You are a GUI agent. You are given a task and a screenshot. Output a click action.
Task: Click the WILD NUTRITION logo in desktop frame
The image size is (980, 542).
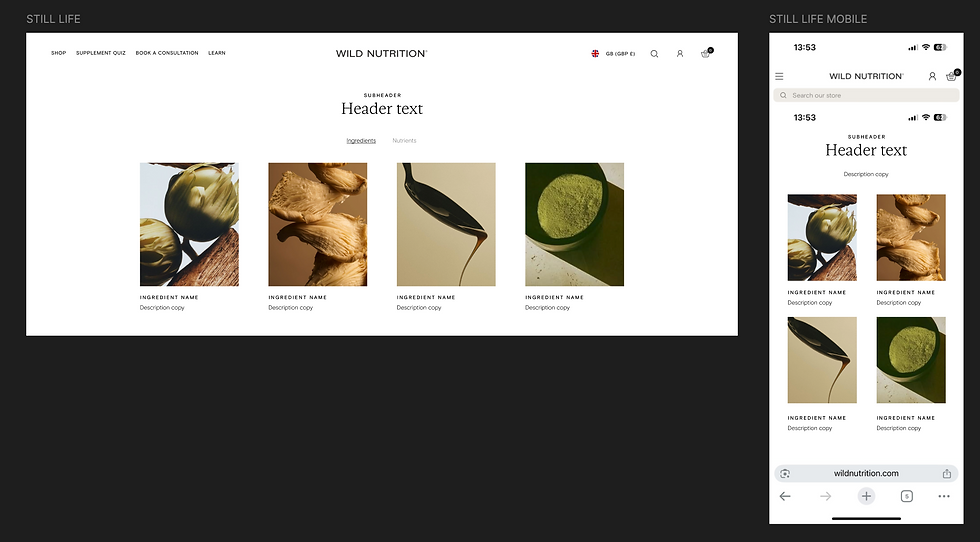pos(382,54)
